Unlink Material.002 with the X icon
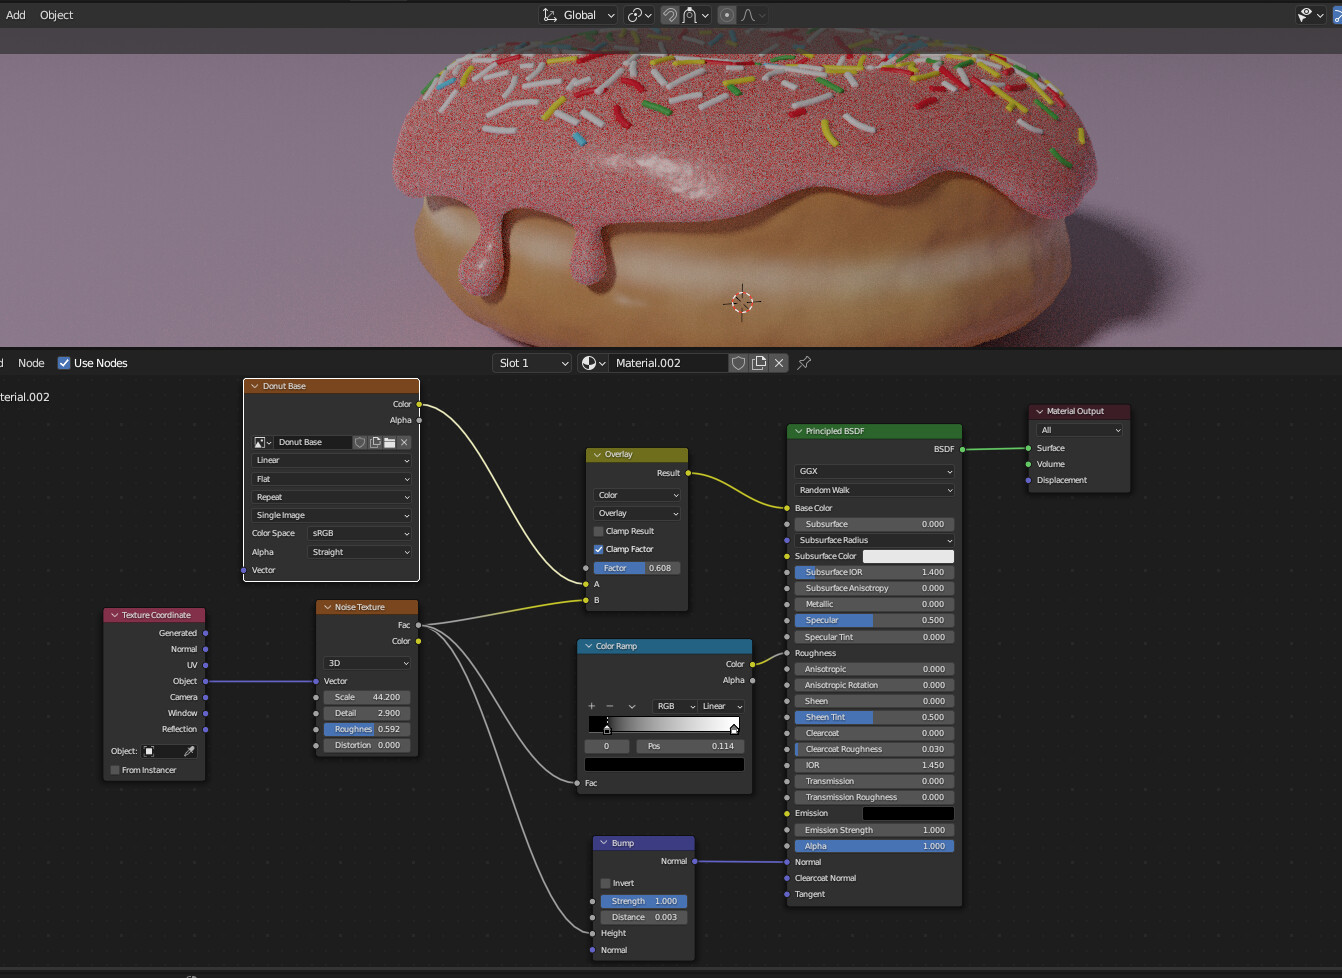Screen dimensions: 1342x978 coord(779,363)
